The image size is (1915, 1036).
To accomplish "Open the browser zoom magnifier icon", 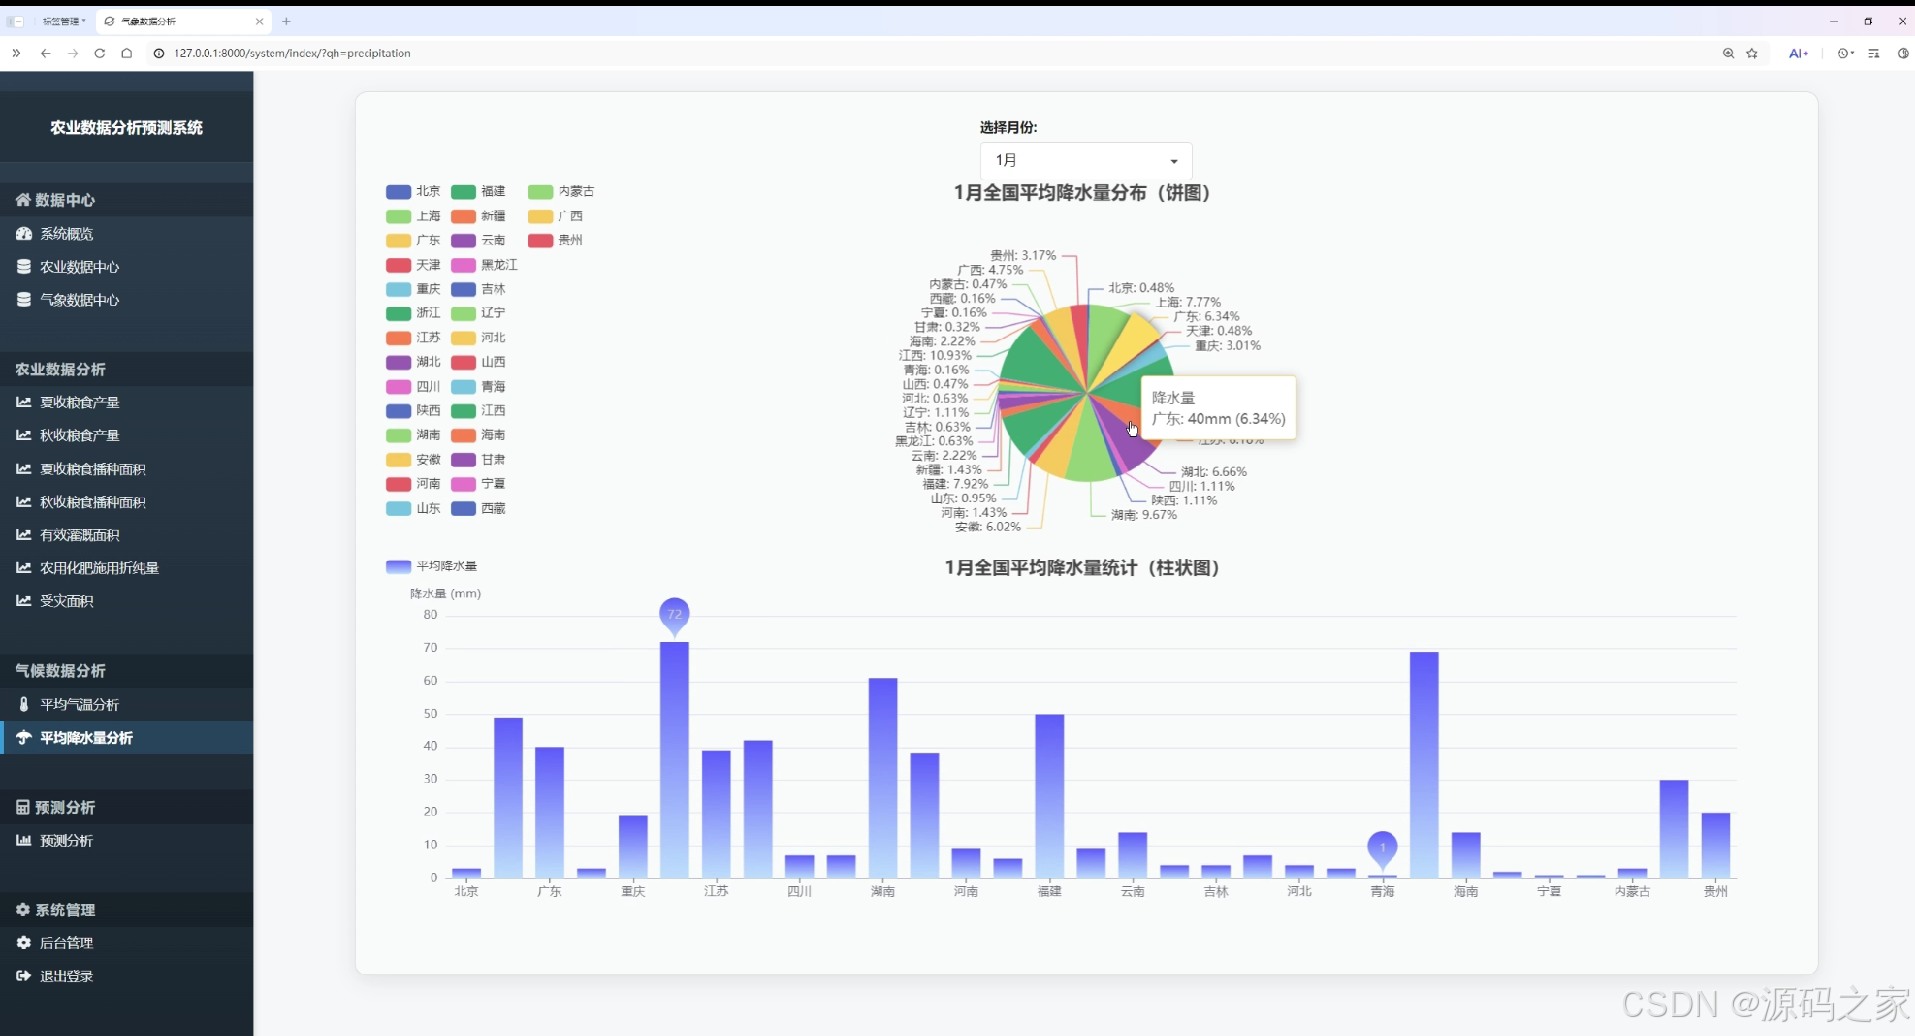I will coord(1728,53).
